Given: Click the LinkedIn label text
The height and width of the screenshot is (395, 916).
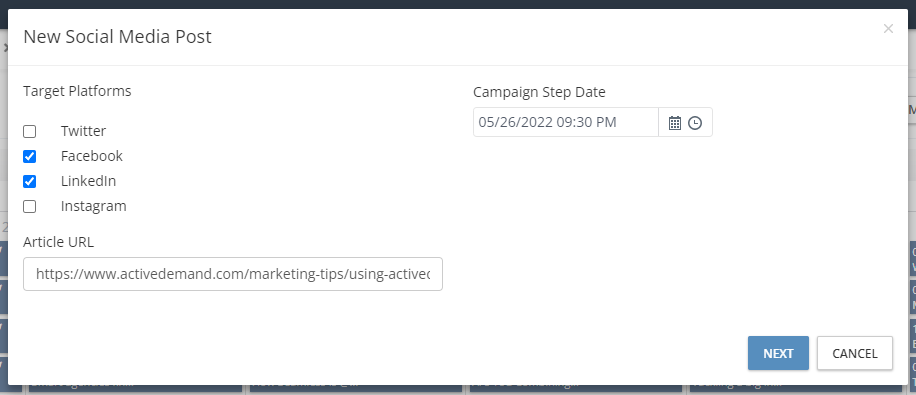Looking at the screenshot, I should (x=88, y=181).
